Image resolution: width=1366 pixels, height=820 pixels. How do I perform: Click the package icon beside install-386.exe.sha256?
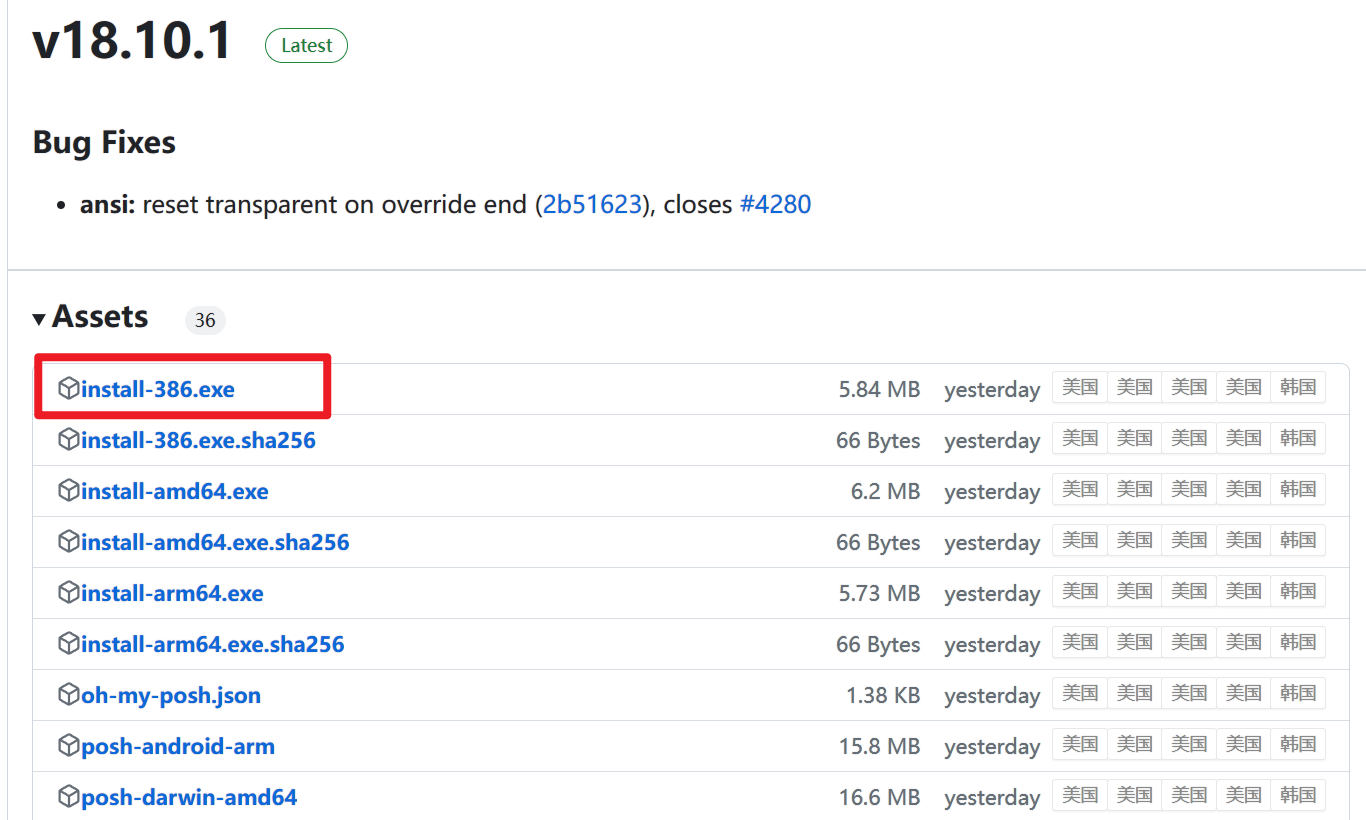pos(68,439)
